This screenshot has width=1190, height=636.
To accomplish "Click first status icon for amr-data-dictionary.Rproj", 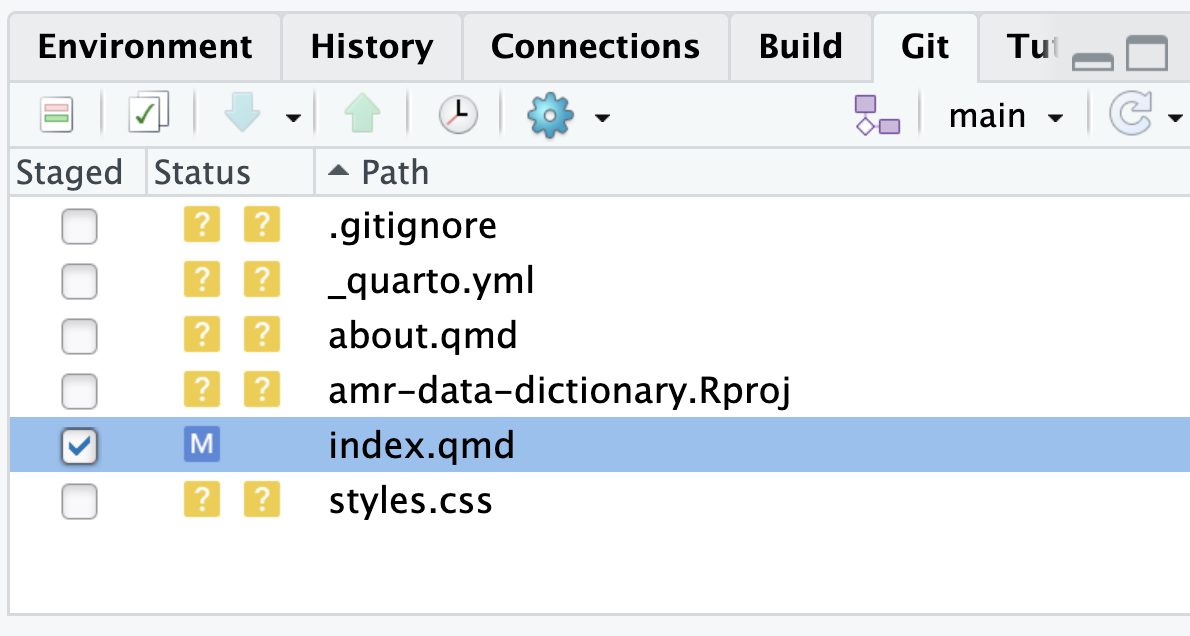I will (202, 389).
